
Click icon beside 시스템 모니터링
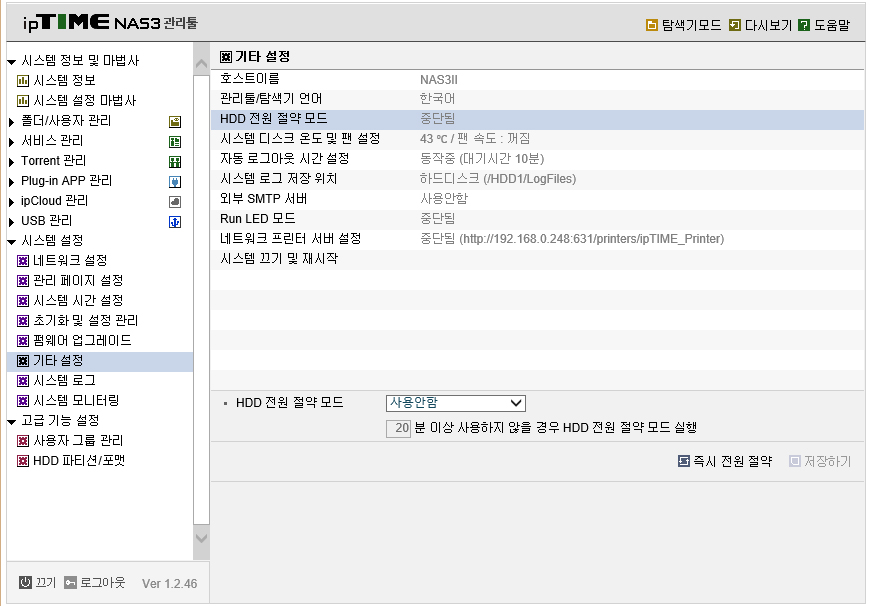click(23, 401)
